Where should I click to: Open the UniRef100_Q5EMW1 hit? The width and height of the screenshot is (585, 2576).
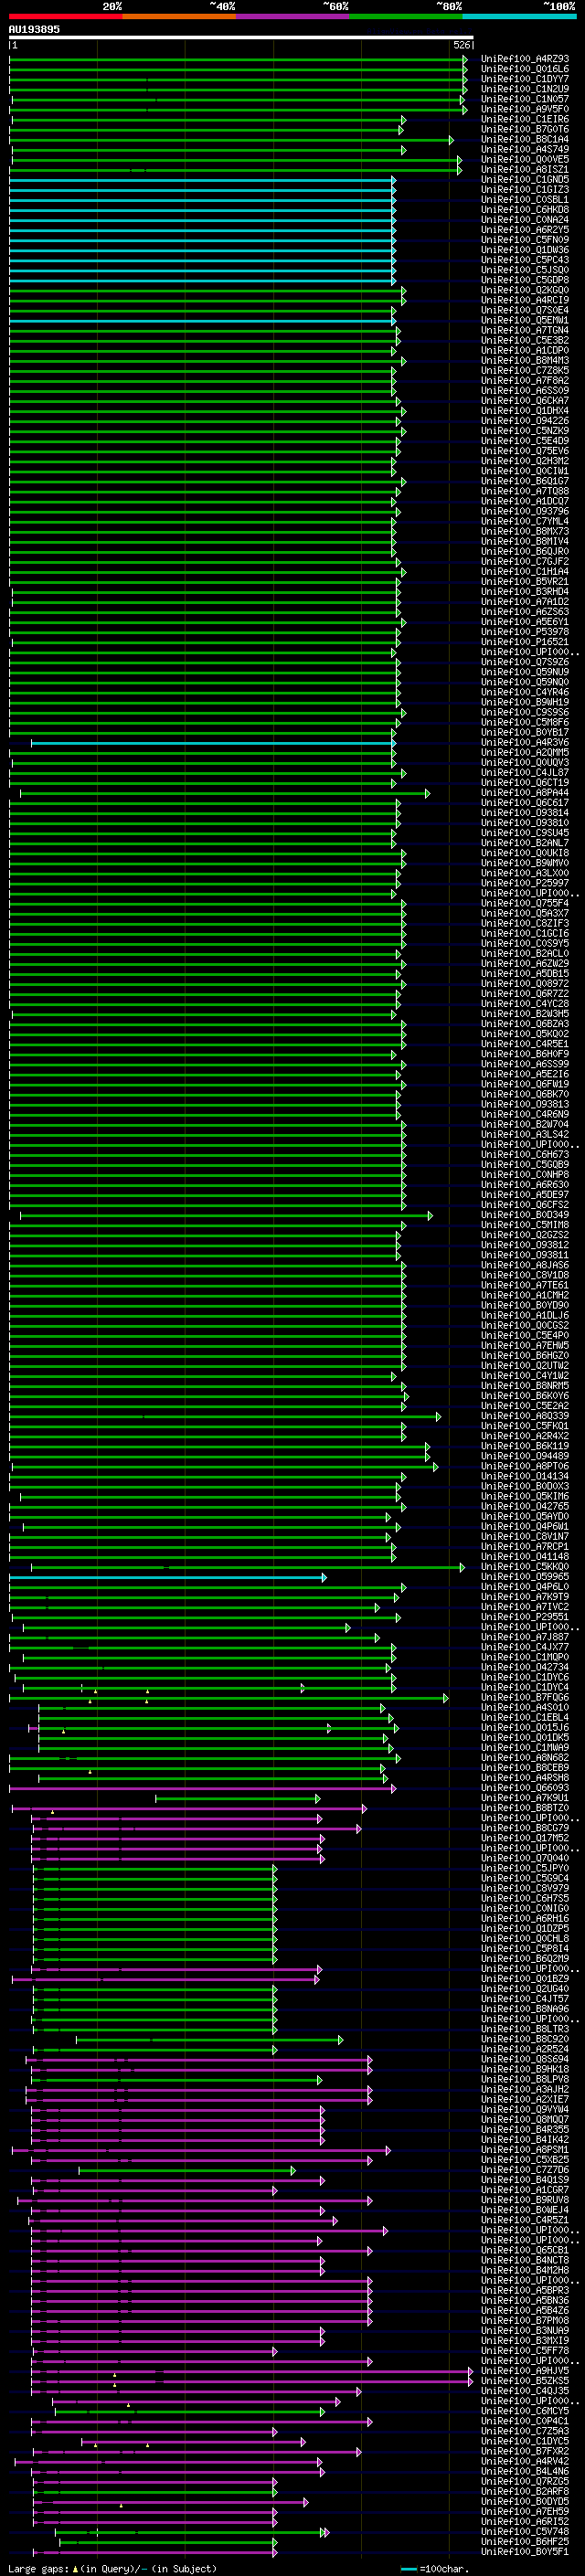[525, 320]
